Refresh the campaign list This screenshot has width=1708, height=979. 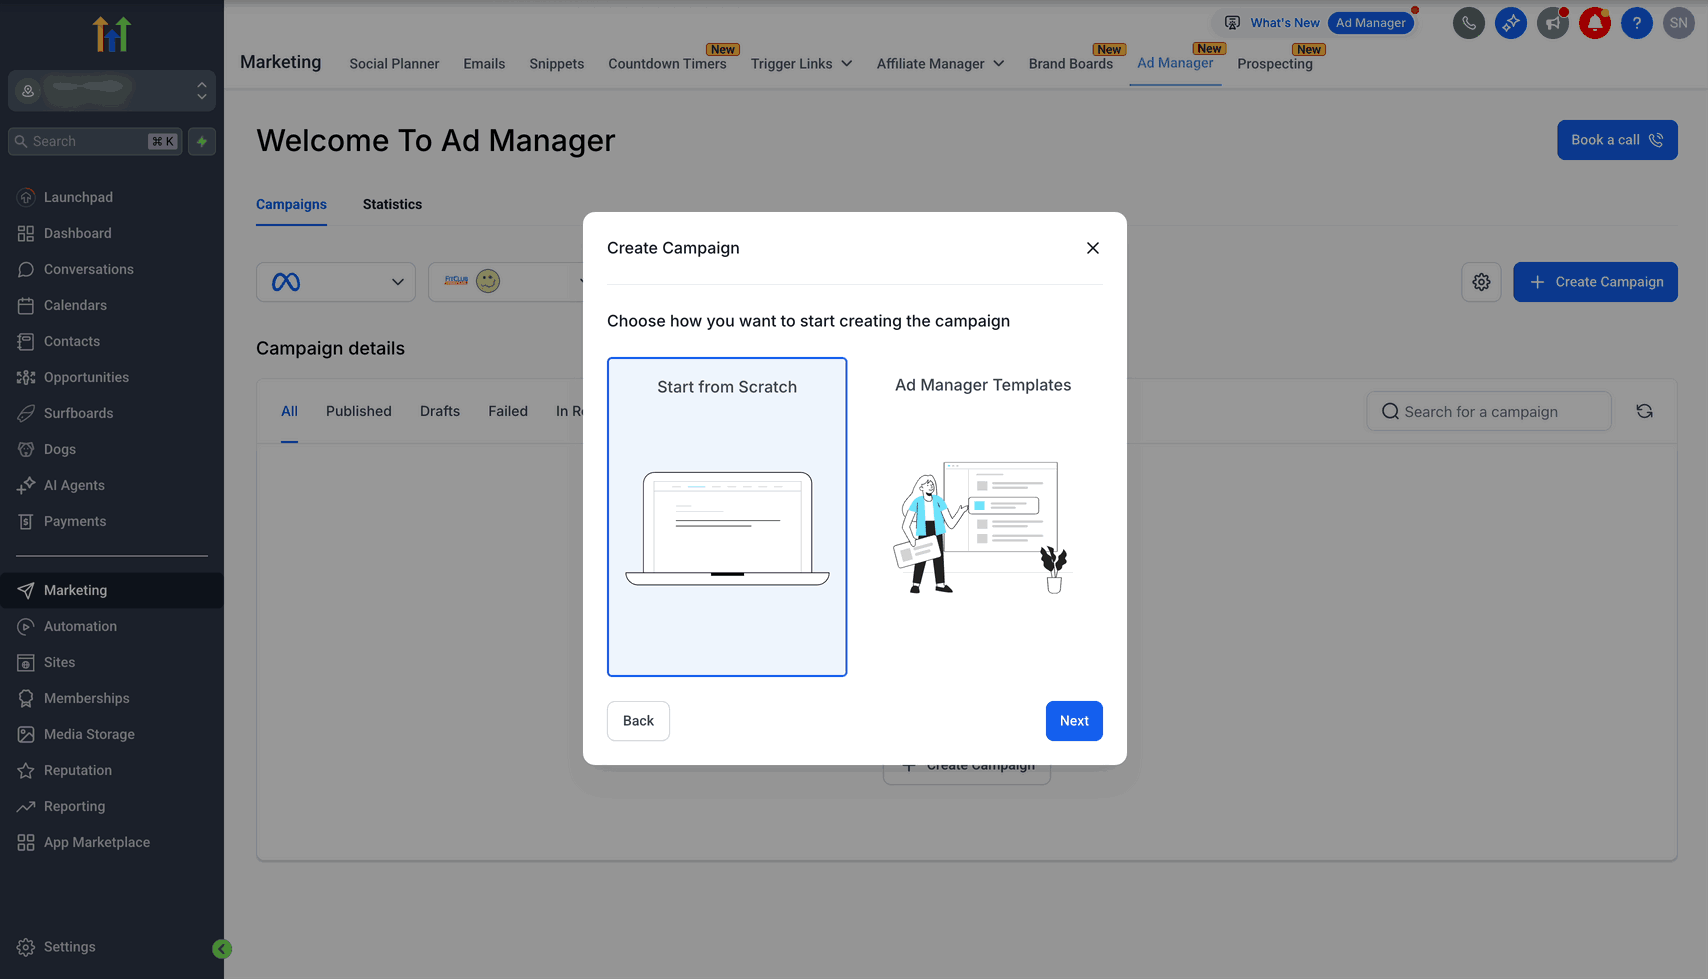click(x=1644, y=411)
